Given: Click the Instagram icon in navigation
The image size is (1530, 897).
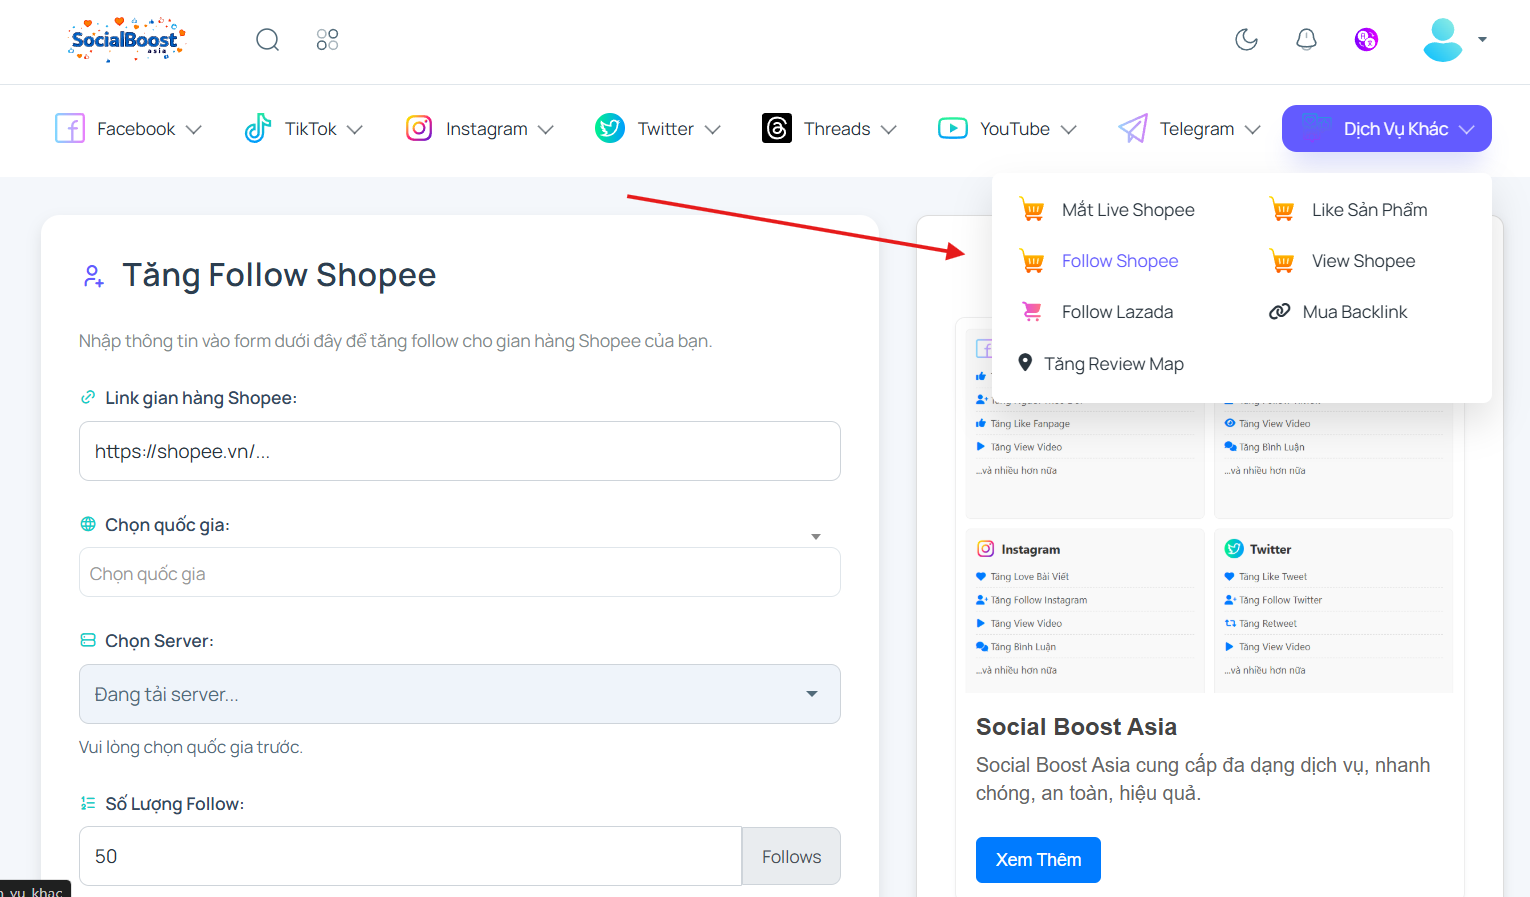Looking at the screenshot, I should (419, 128).
